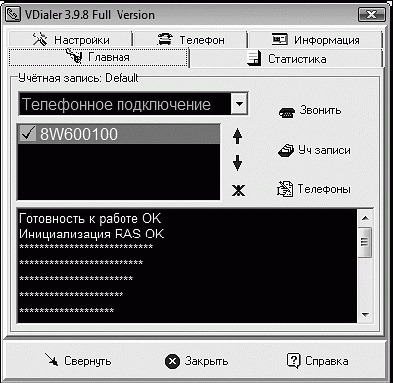Move the phone number down with the arrow

click(237, 163)
